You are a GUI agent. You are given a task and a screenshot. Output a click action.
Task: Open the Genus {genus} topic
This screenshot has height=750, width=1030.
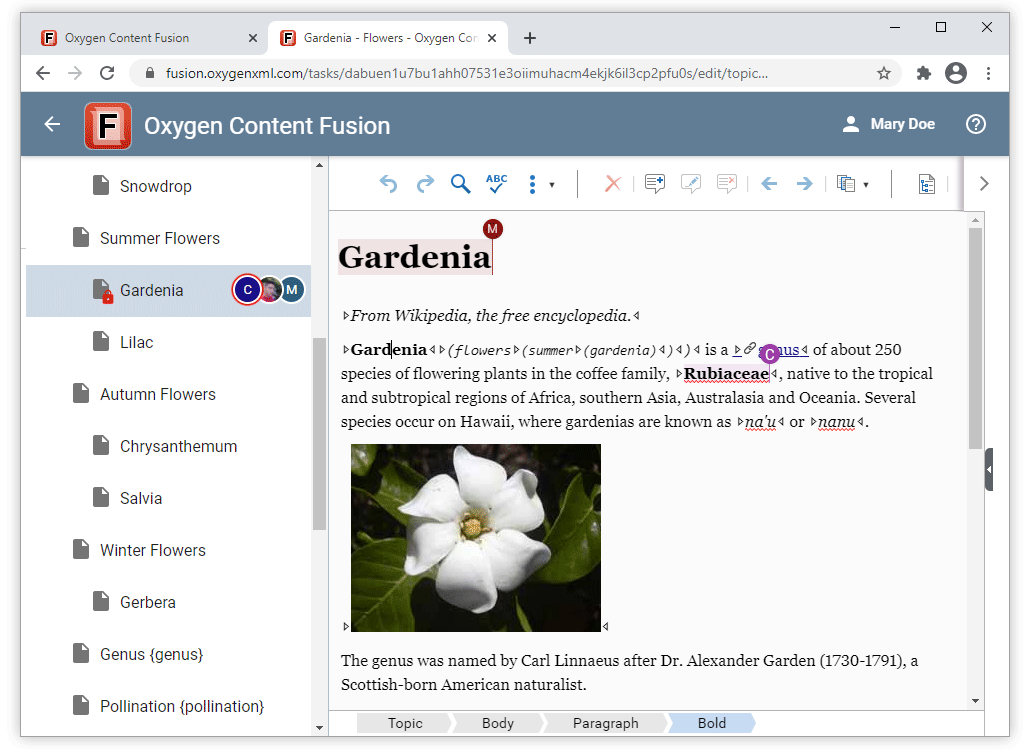(151, 654)
